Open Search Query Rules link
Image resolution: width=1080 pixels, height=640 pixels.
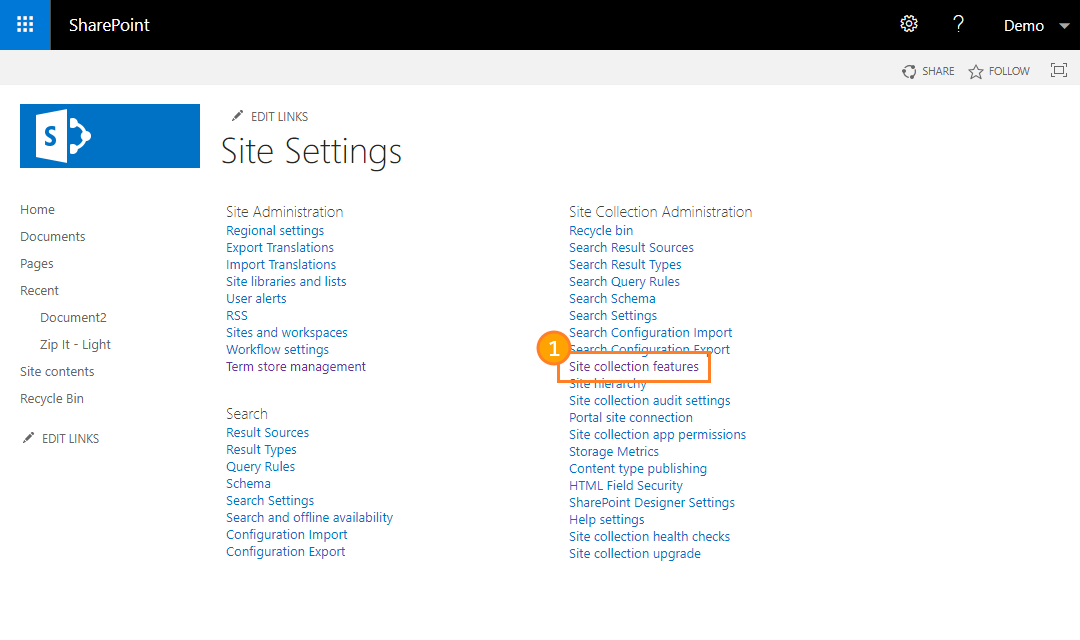[x=624, y=281]
